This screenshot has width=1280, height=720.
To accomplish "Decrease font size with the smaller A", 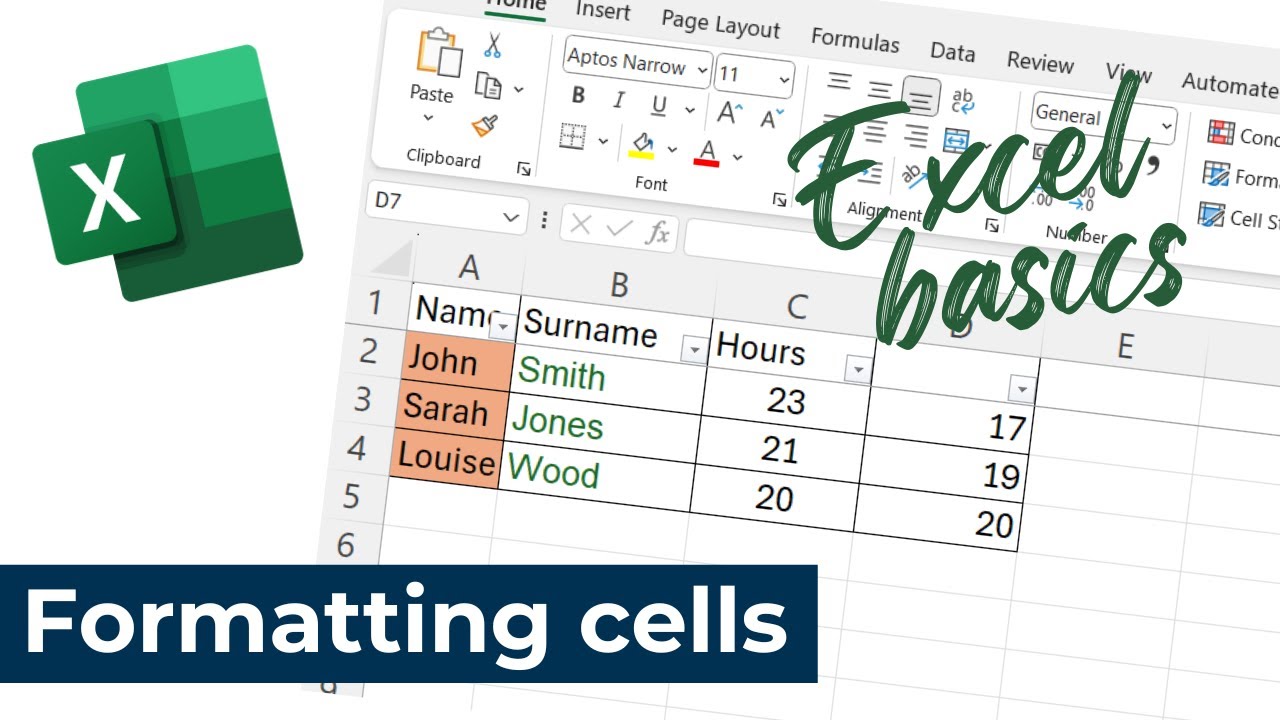I will point(771,118).
